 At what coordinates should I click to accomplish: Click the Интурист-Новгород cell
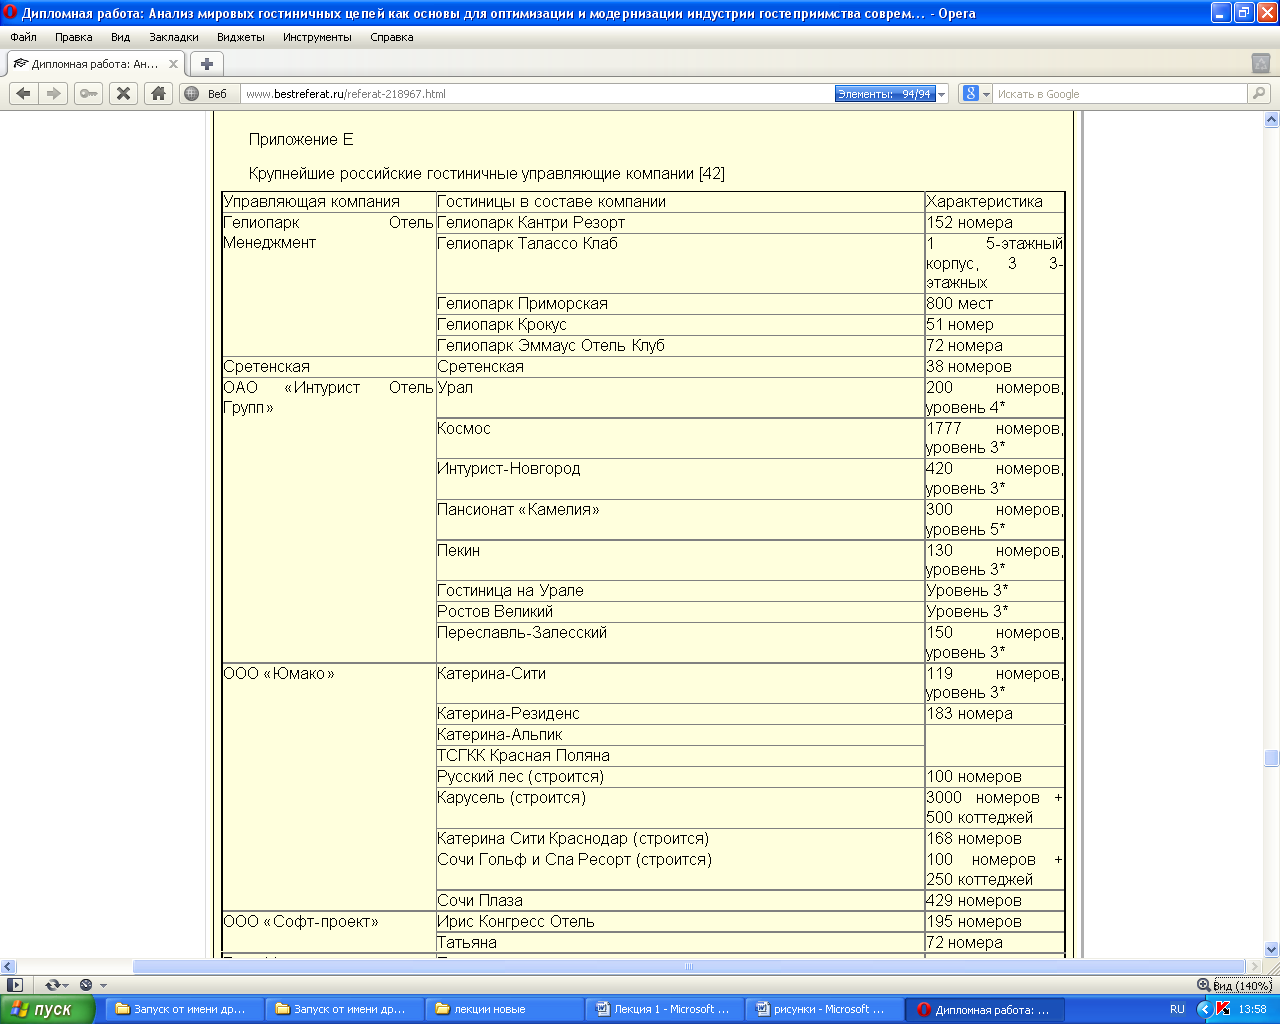click(x=680, y=479)
